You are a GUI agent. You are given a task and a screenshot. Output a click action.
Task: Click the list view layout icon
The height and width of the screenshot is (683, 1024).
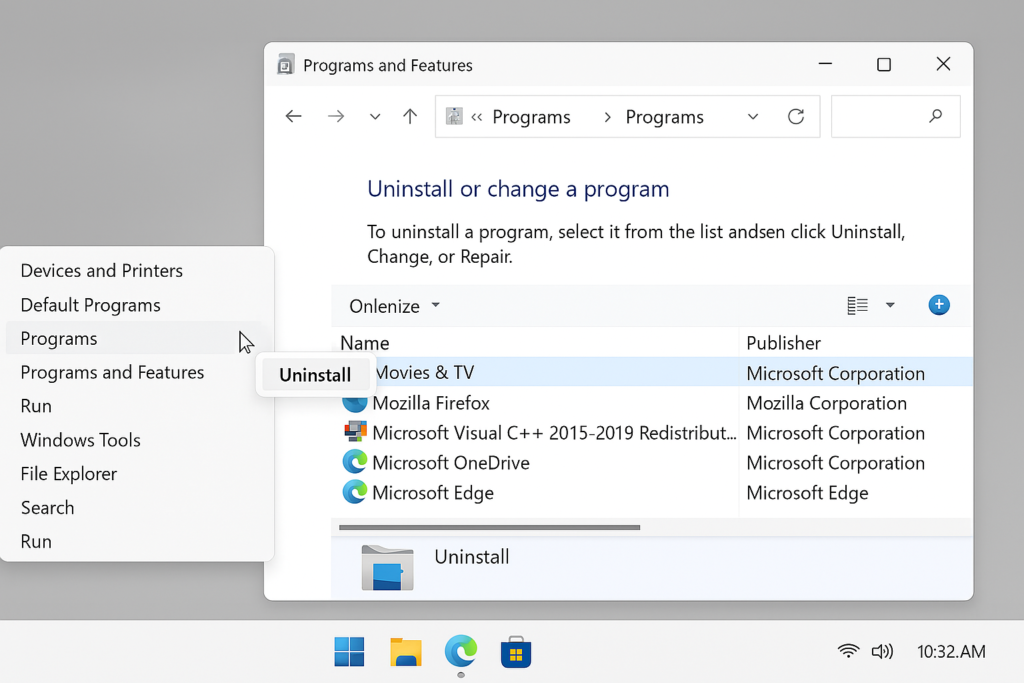[x=857, y=305]
